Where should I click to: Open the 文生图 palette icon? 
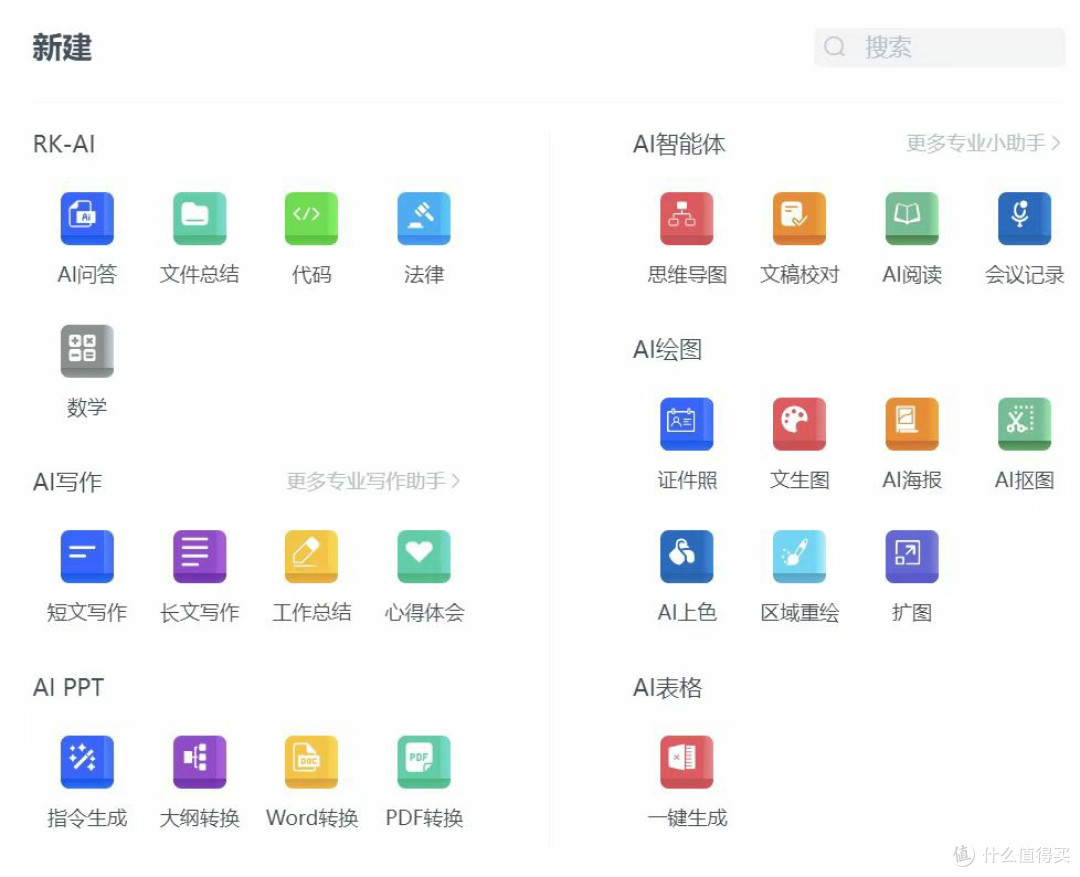point(799,424)
